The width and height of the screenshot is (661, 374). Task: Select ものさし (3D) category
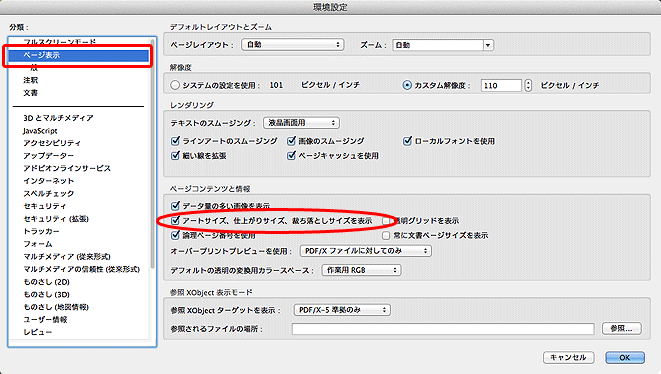[46, 294]
